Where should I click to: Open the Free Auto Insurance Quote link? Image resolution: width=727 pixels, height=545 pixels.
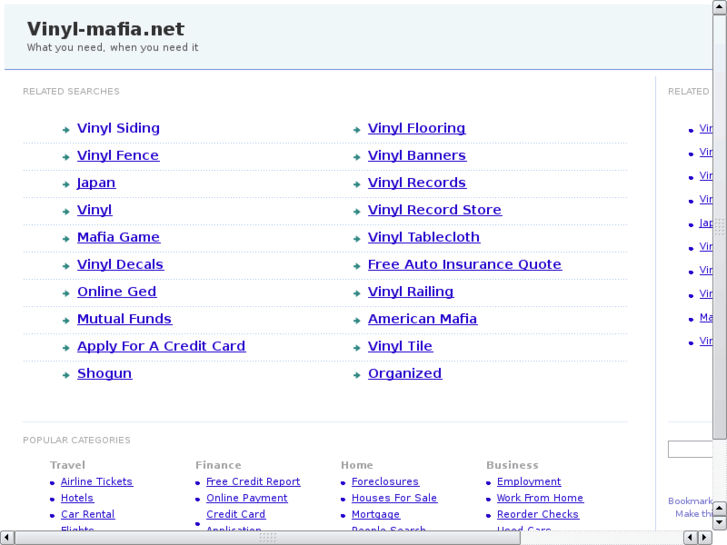click(x=464, y=265)
